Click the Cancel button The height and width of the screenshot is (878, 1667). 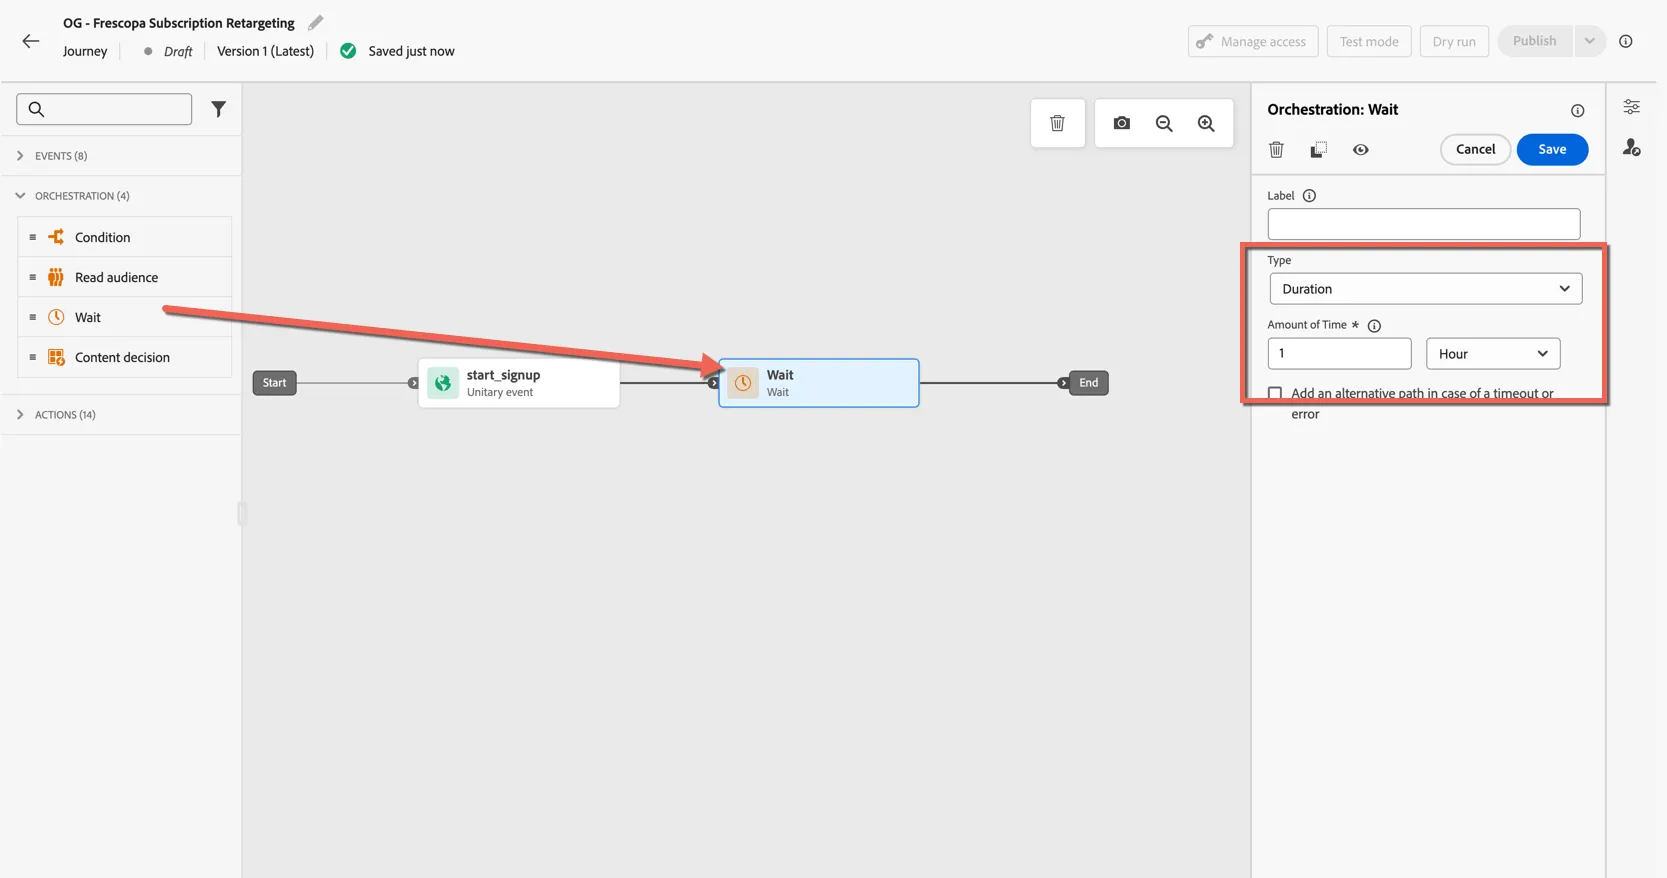[x=1475, y=149]
